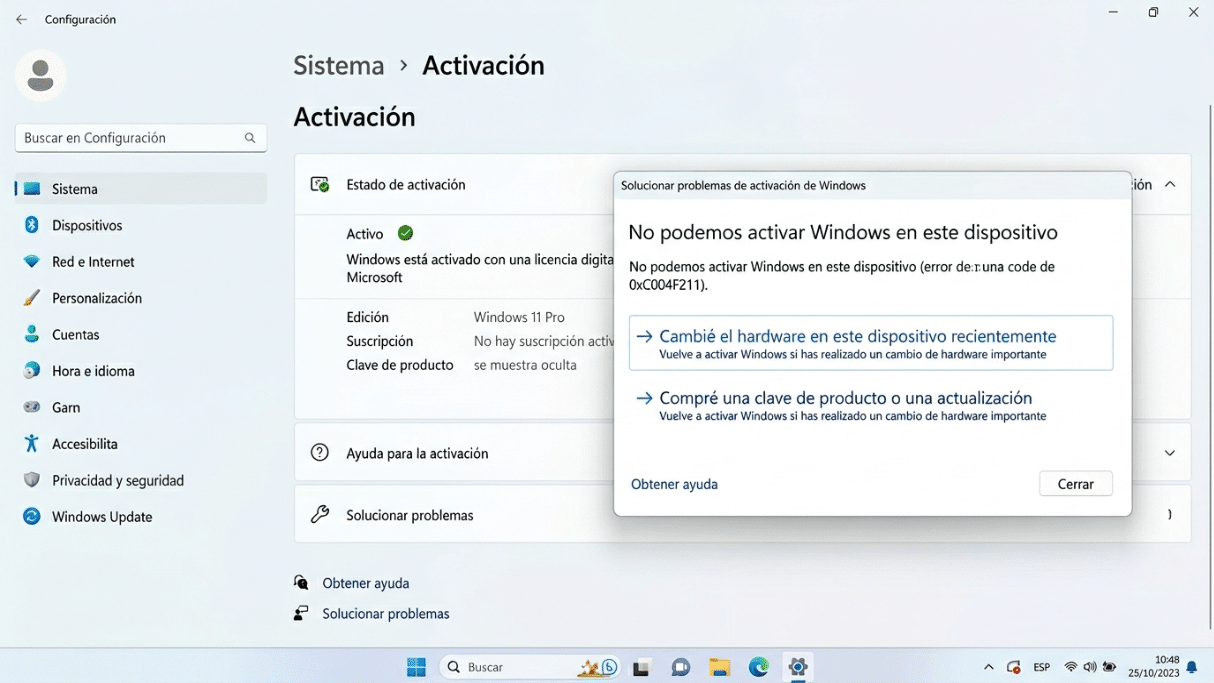Click the error code 0xC004F211 text
Image resolution: width=1214 pixels, height=683 pixels.
(x=666, y=285)
